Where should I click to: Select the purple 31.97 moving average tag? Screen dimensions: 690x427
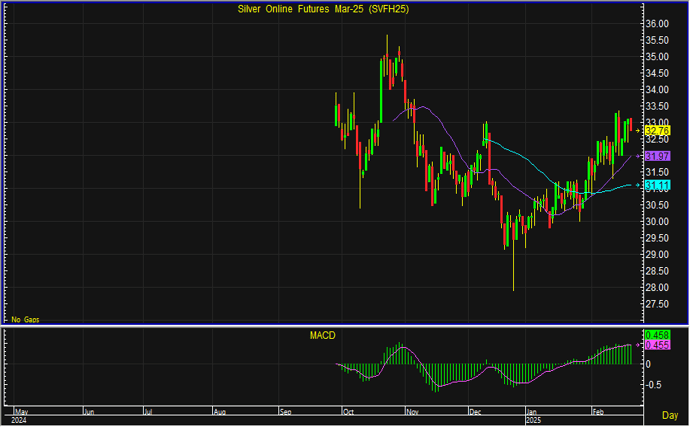pyautogui.click(x=657, y=156)
